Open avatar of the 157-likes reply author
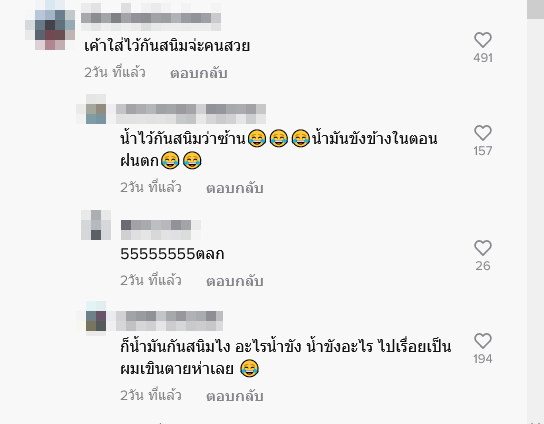This screenshot has height=424, width=544. [96, 109]
